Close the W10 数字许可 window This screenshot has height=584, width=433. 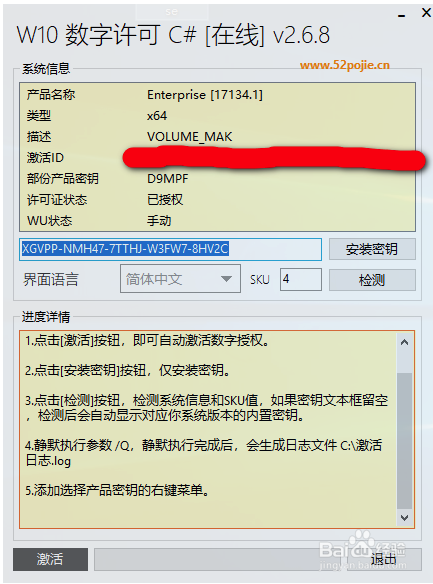click(x=426, y=13)
